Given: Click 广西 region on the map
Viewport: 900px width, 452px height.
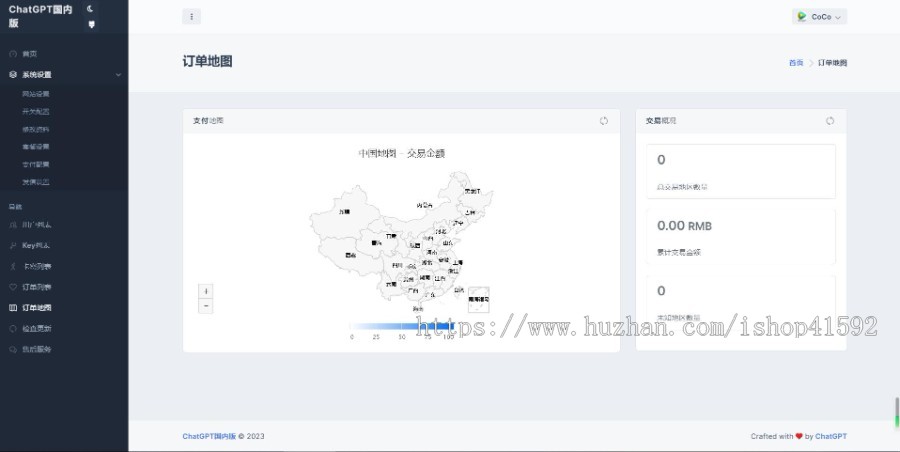Looking at the screenshot, I should [x=413, y=290].
